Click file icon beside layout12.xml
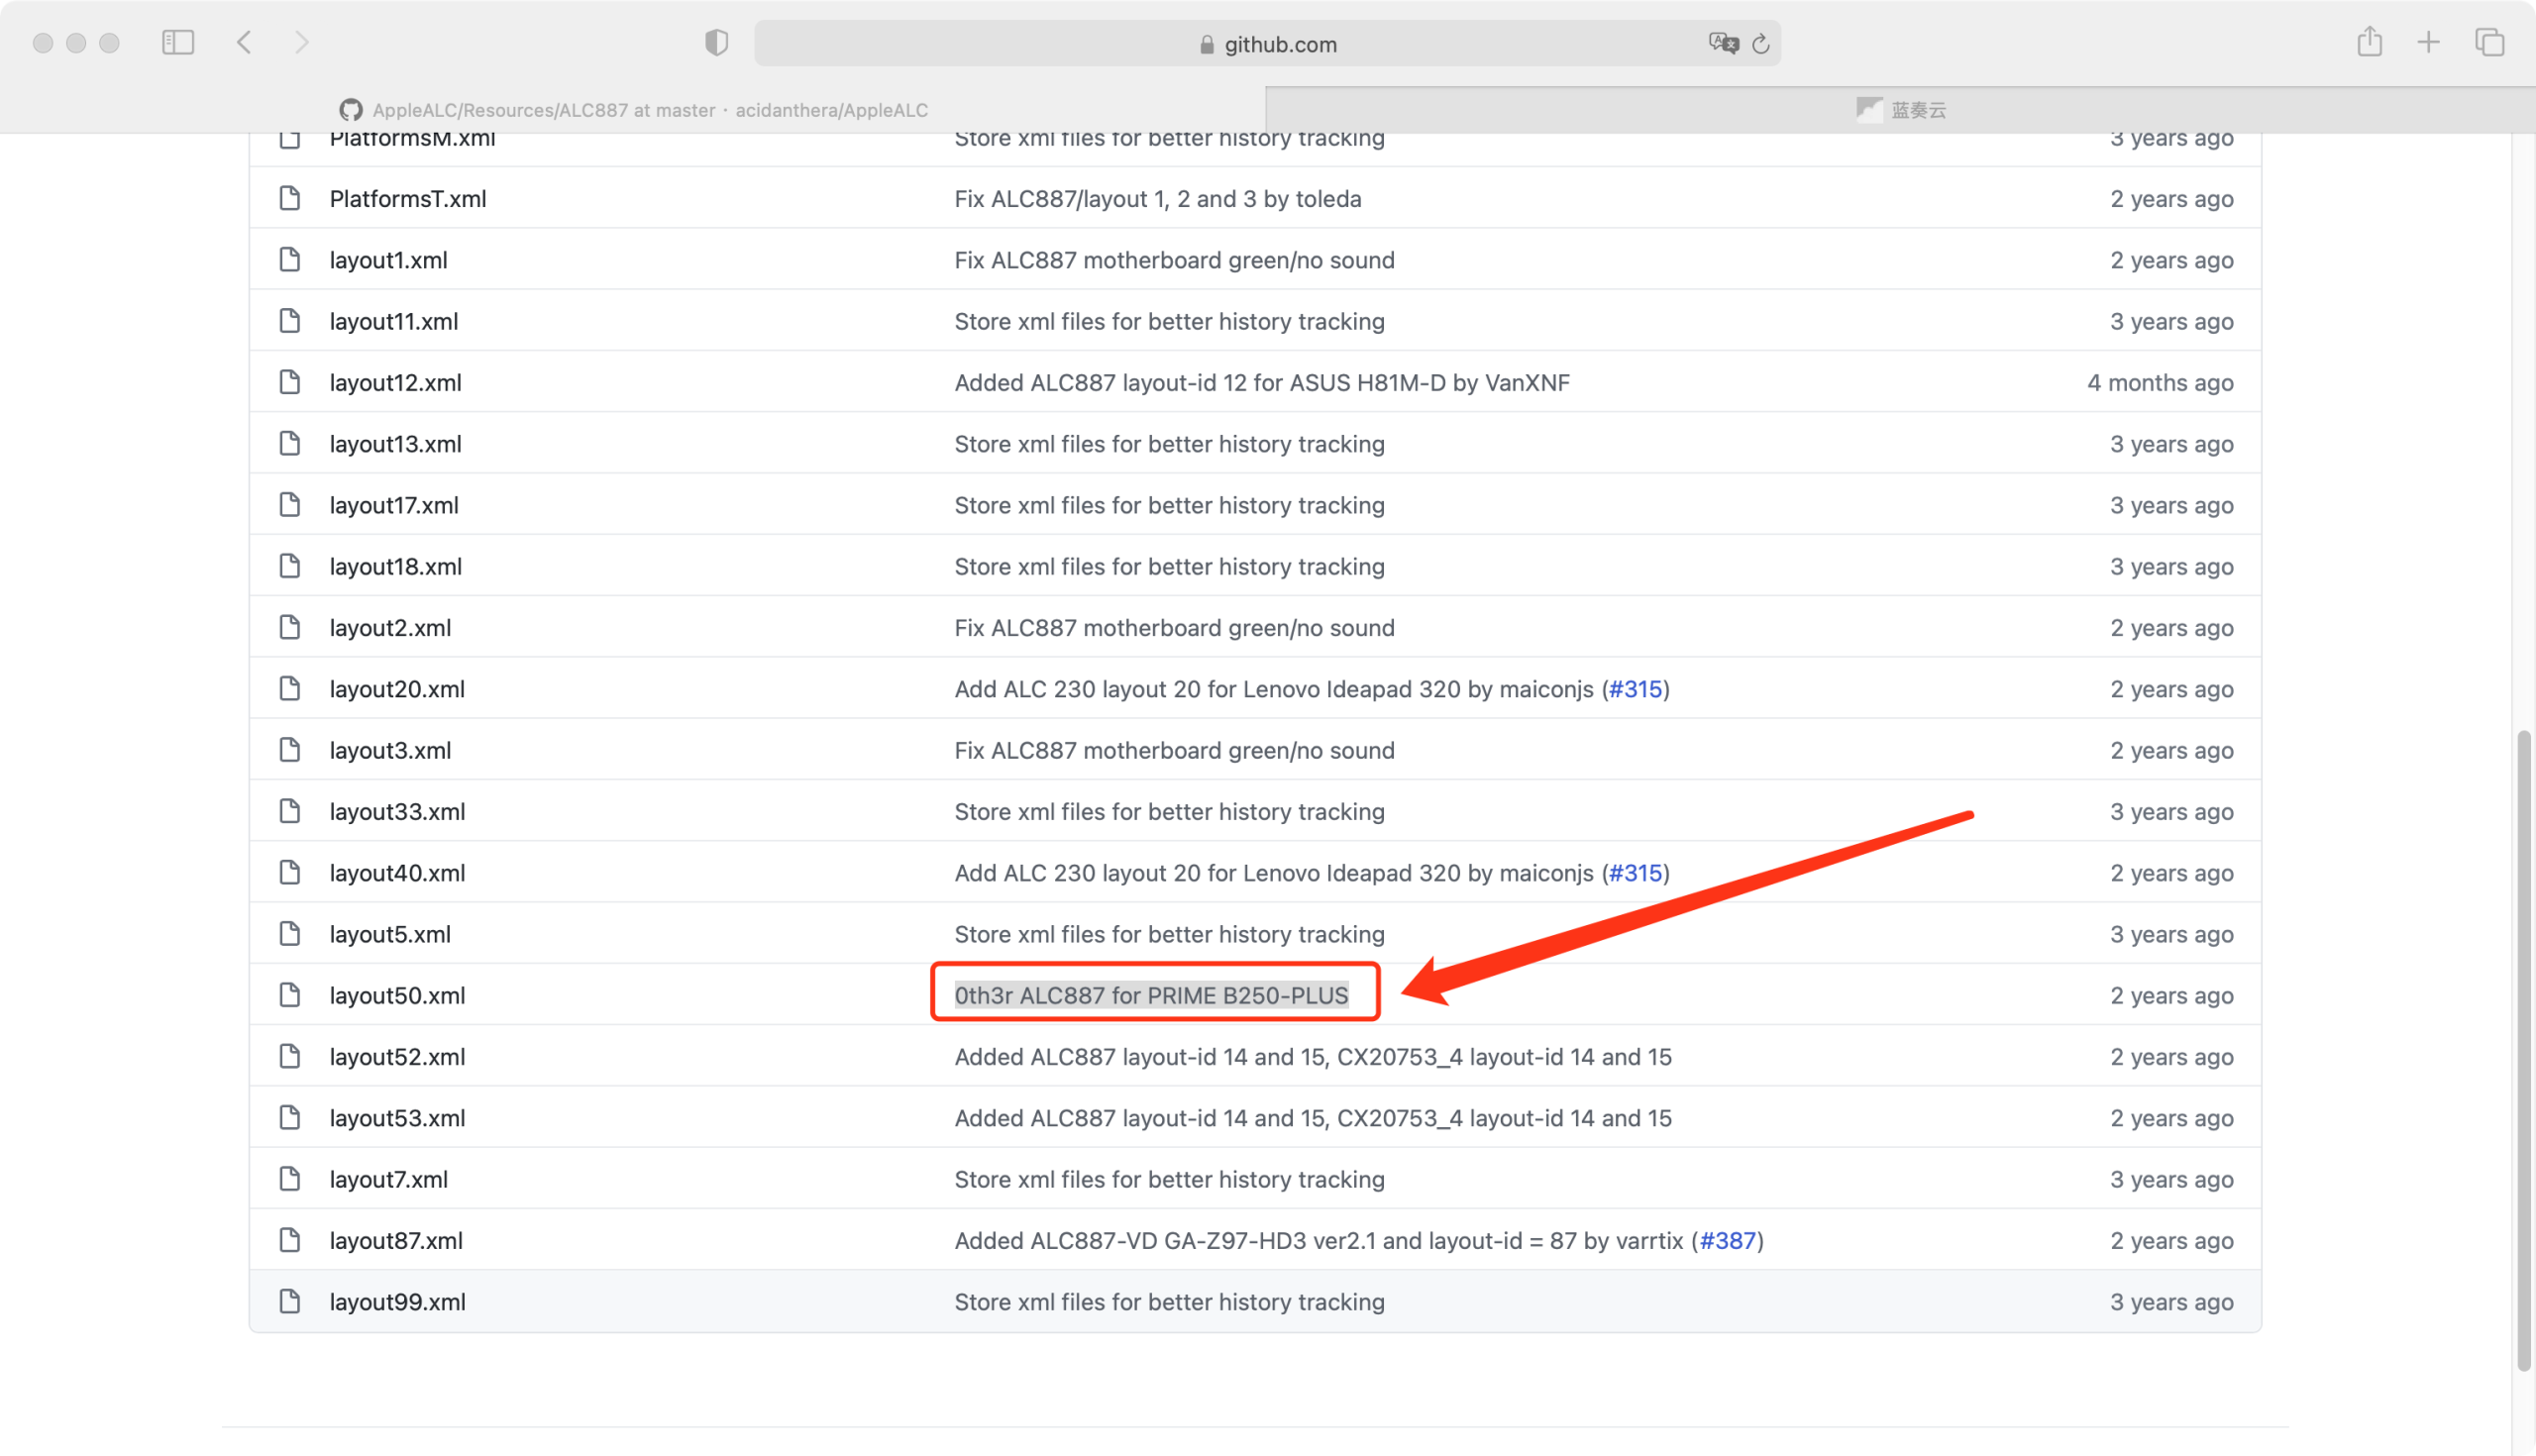Viewport: 2536px width, 1456px height. [290, 382]
